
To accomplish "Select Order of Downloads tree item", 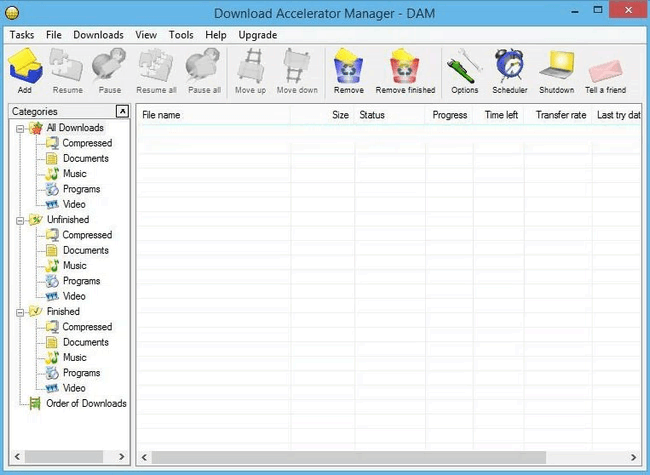I will point(78,404).
